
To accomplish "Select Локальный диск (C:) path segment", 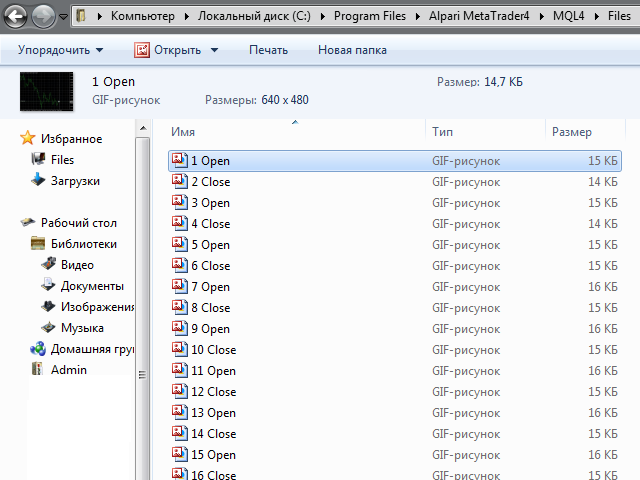I will [254, 16].
